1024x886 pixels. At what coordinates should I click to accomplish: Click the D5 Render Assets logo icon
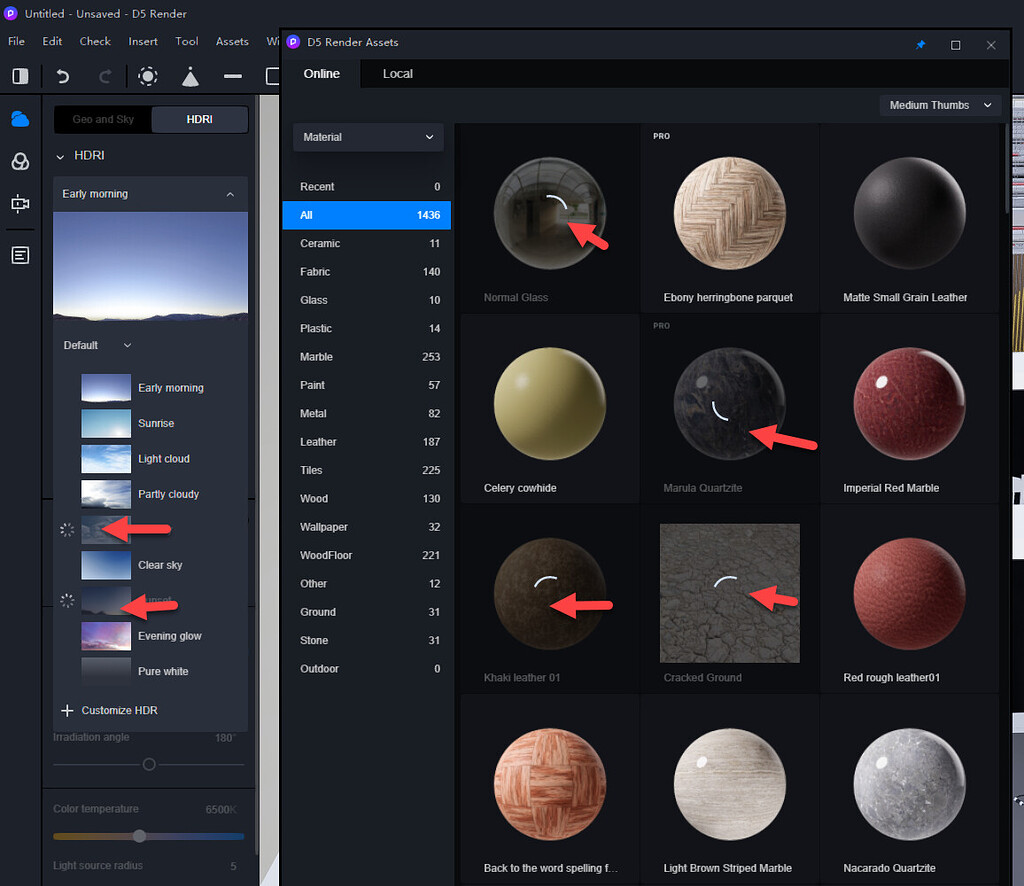[x=293, y=42]
